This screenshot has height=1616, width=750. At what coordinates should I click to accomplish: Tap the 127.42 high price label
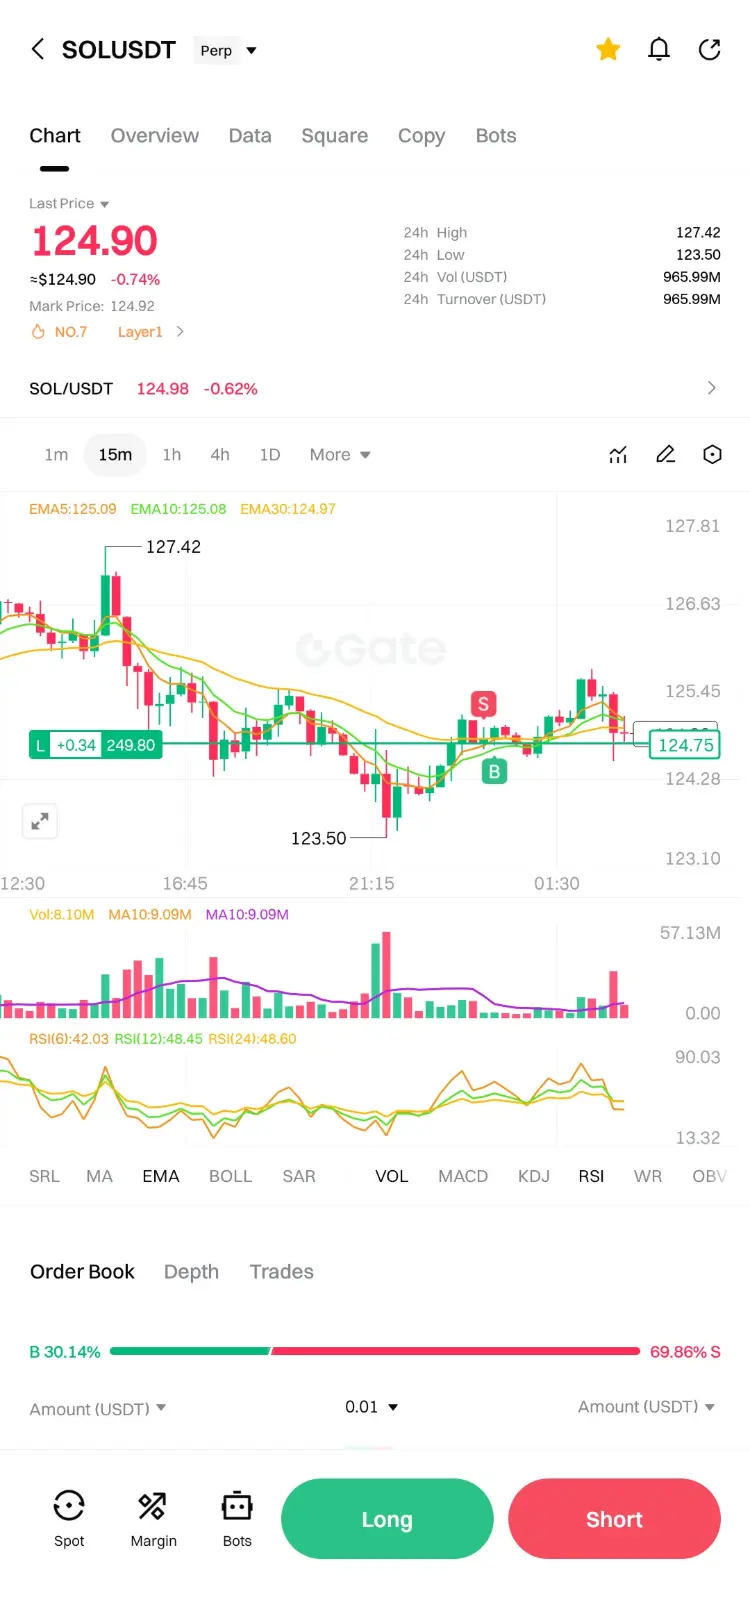173,547
